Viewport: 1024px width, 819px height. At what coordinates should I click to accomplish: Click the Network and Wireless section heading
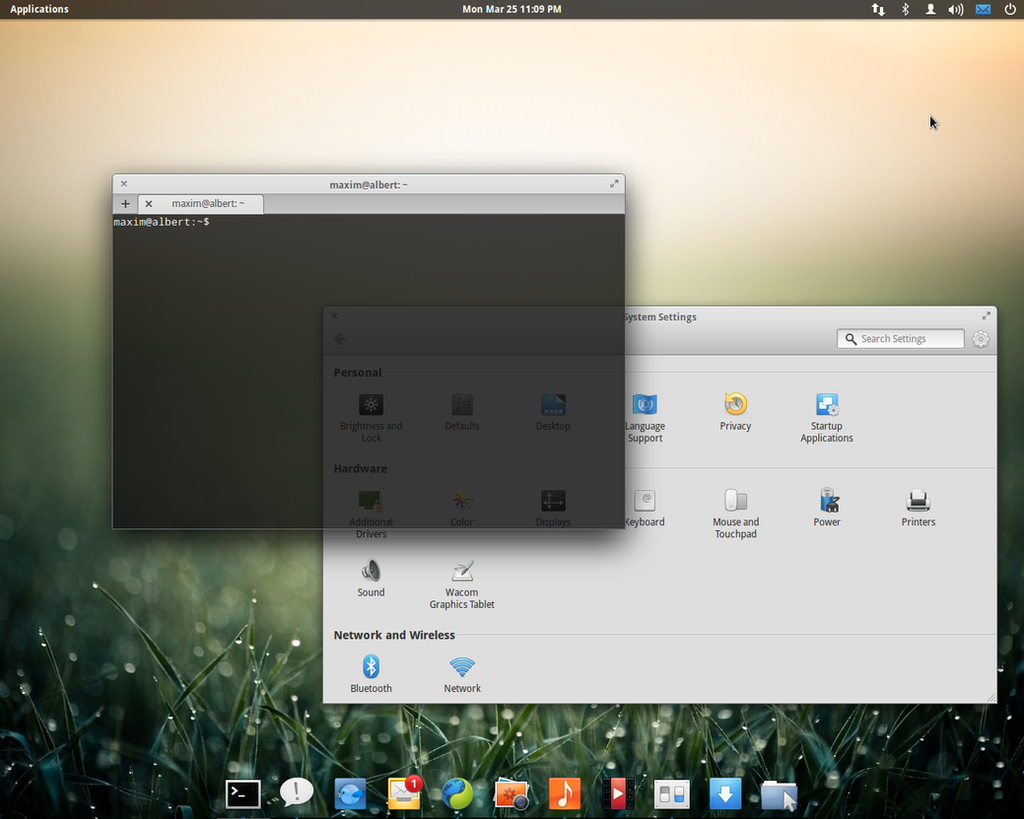pyautogui.click(x=394, y=635)
